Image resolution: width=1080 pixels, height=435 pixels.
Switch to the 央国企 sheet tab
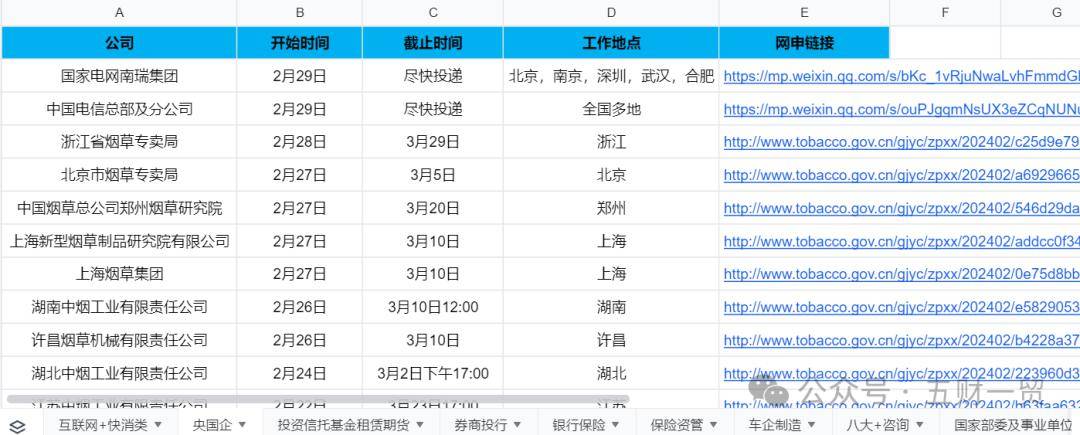[211, 424]
